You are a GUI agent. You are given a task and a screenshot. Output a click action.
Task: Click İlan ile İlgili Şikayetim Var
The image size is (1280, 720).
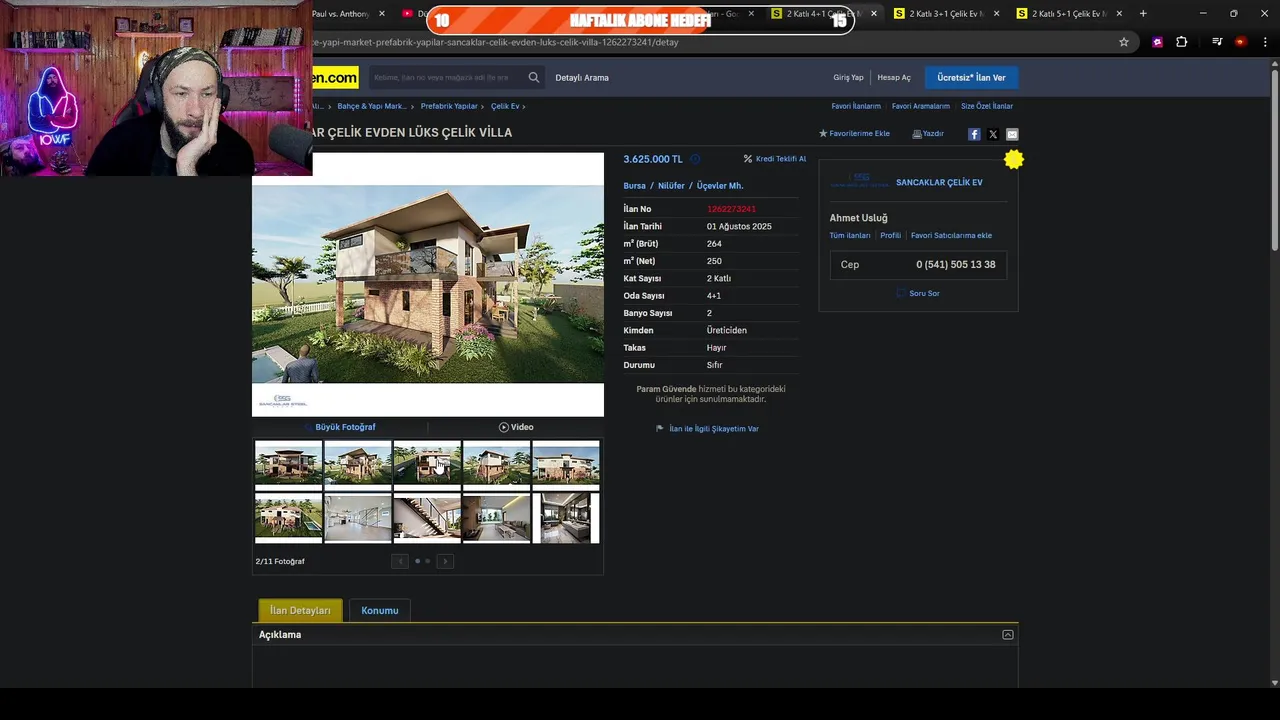click(x=714, y=428)
